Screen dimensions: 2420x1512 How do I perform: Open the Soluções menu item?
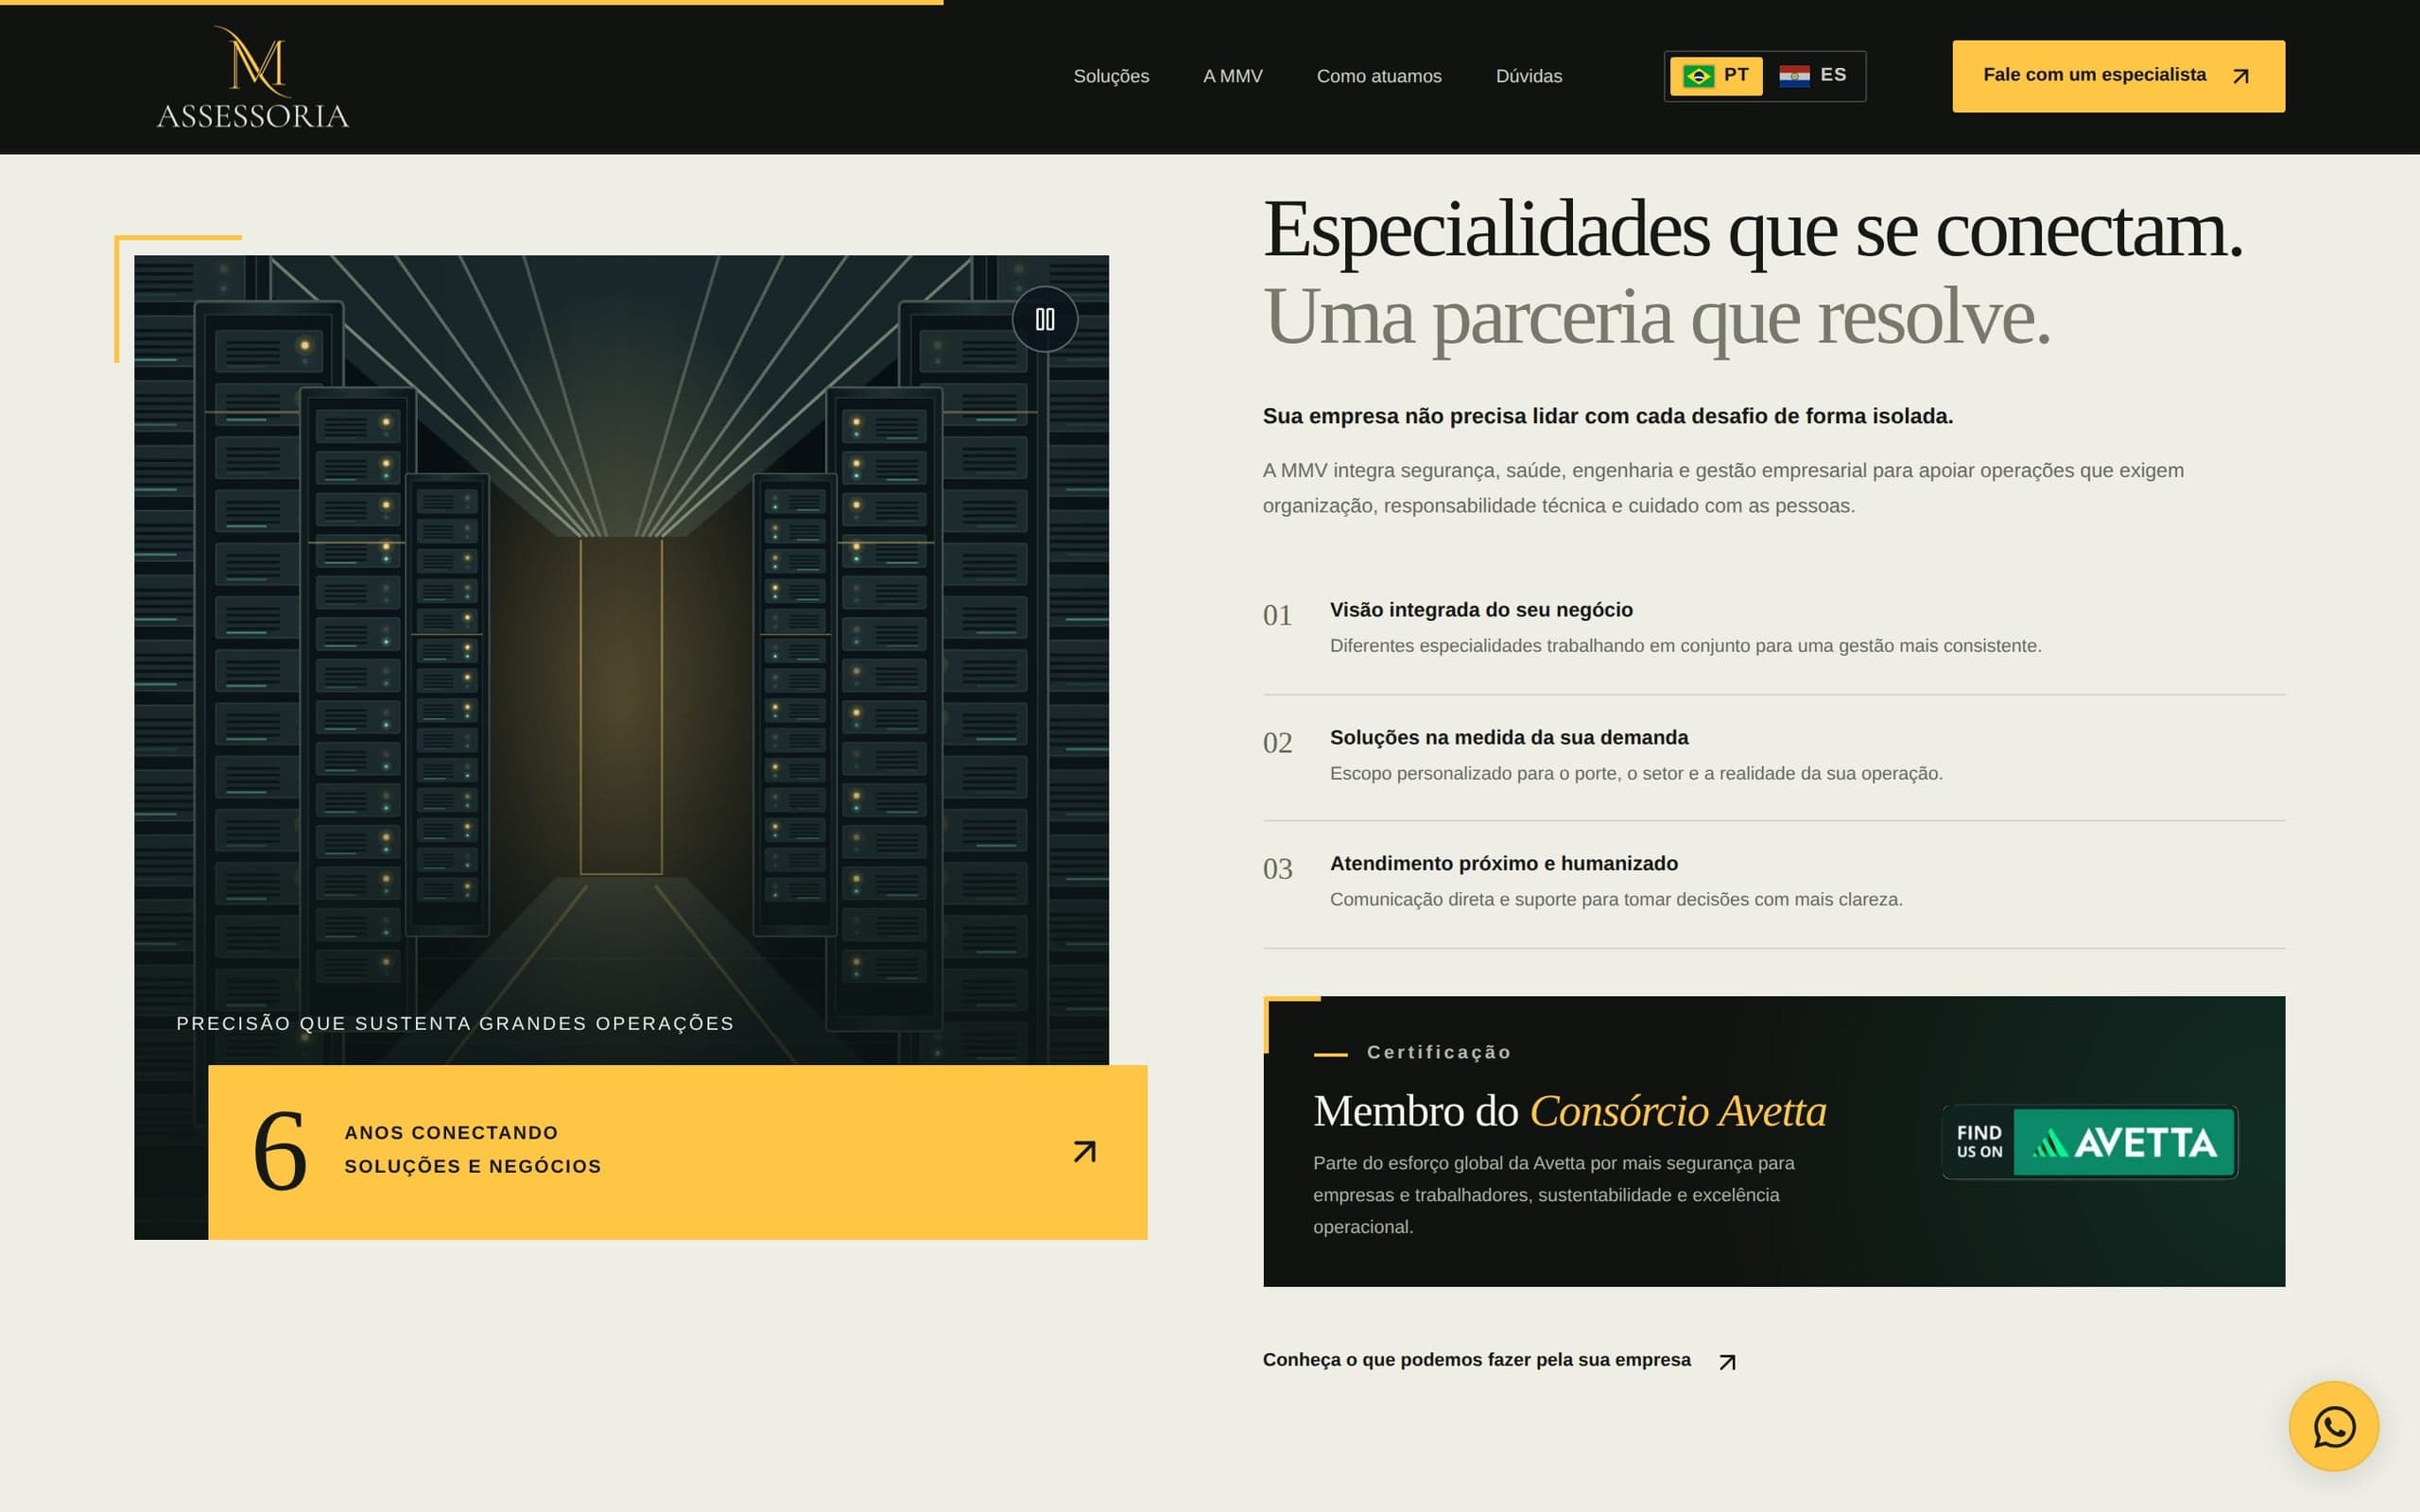1111,76
